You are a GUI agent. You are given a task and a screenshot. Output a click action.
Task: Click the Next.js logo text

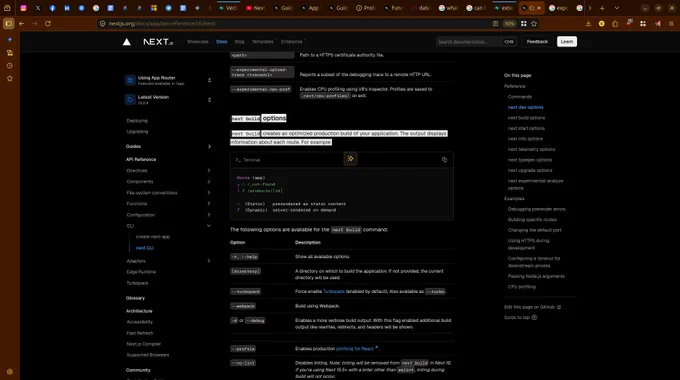(158, 42)
